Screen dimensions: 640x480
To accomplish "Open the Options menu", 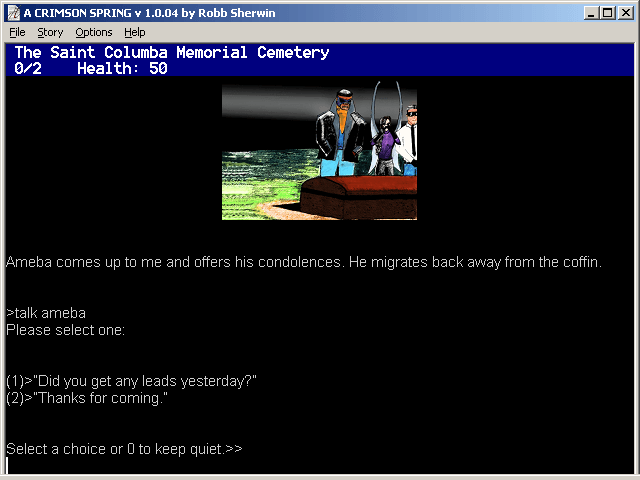I will tap(93, 32).
